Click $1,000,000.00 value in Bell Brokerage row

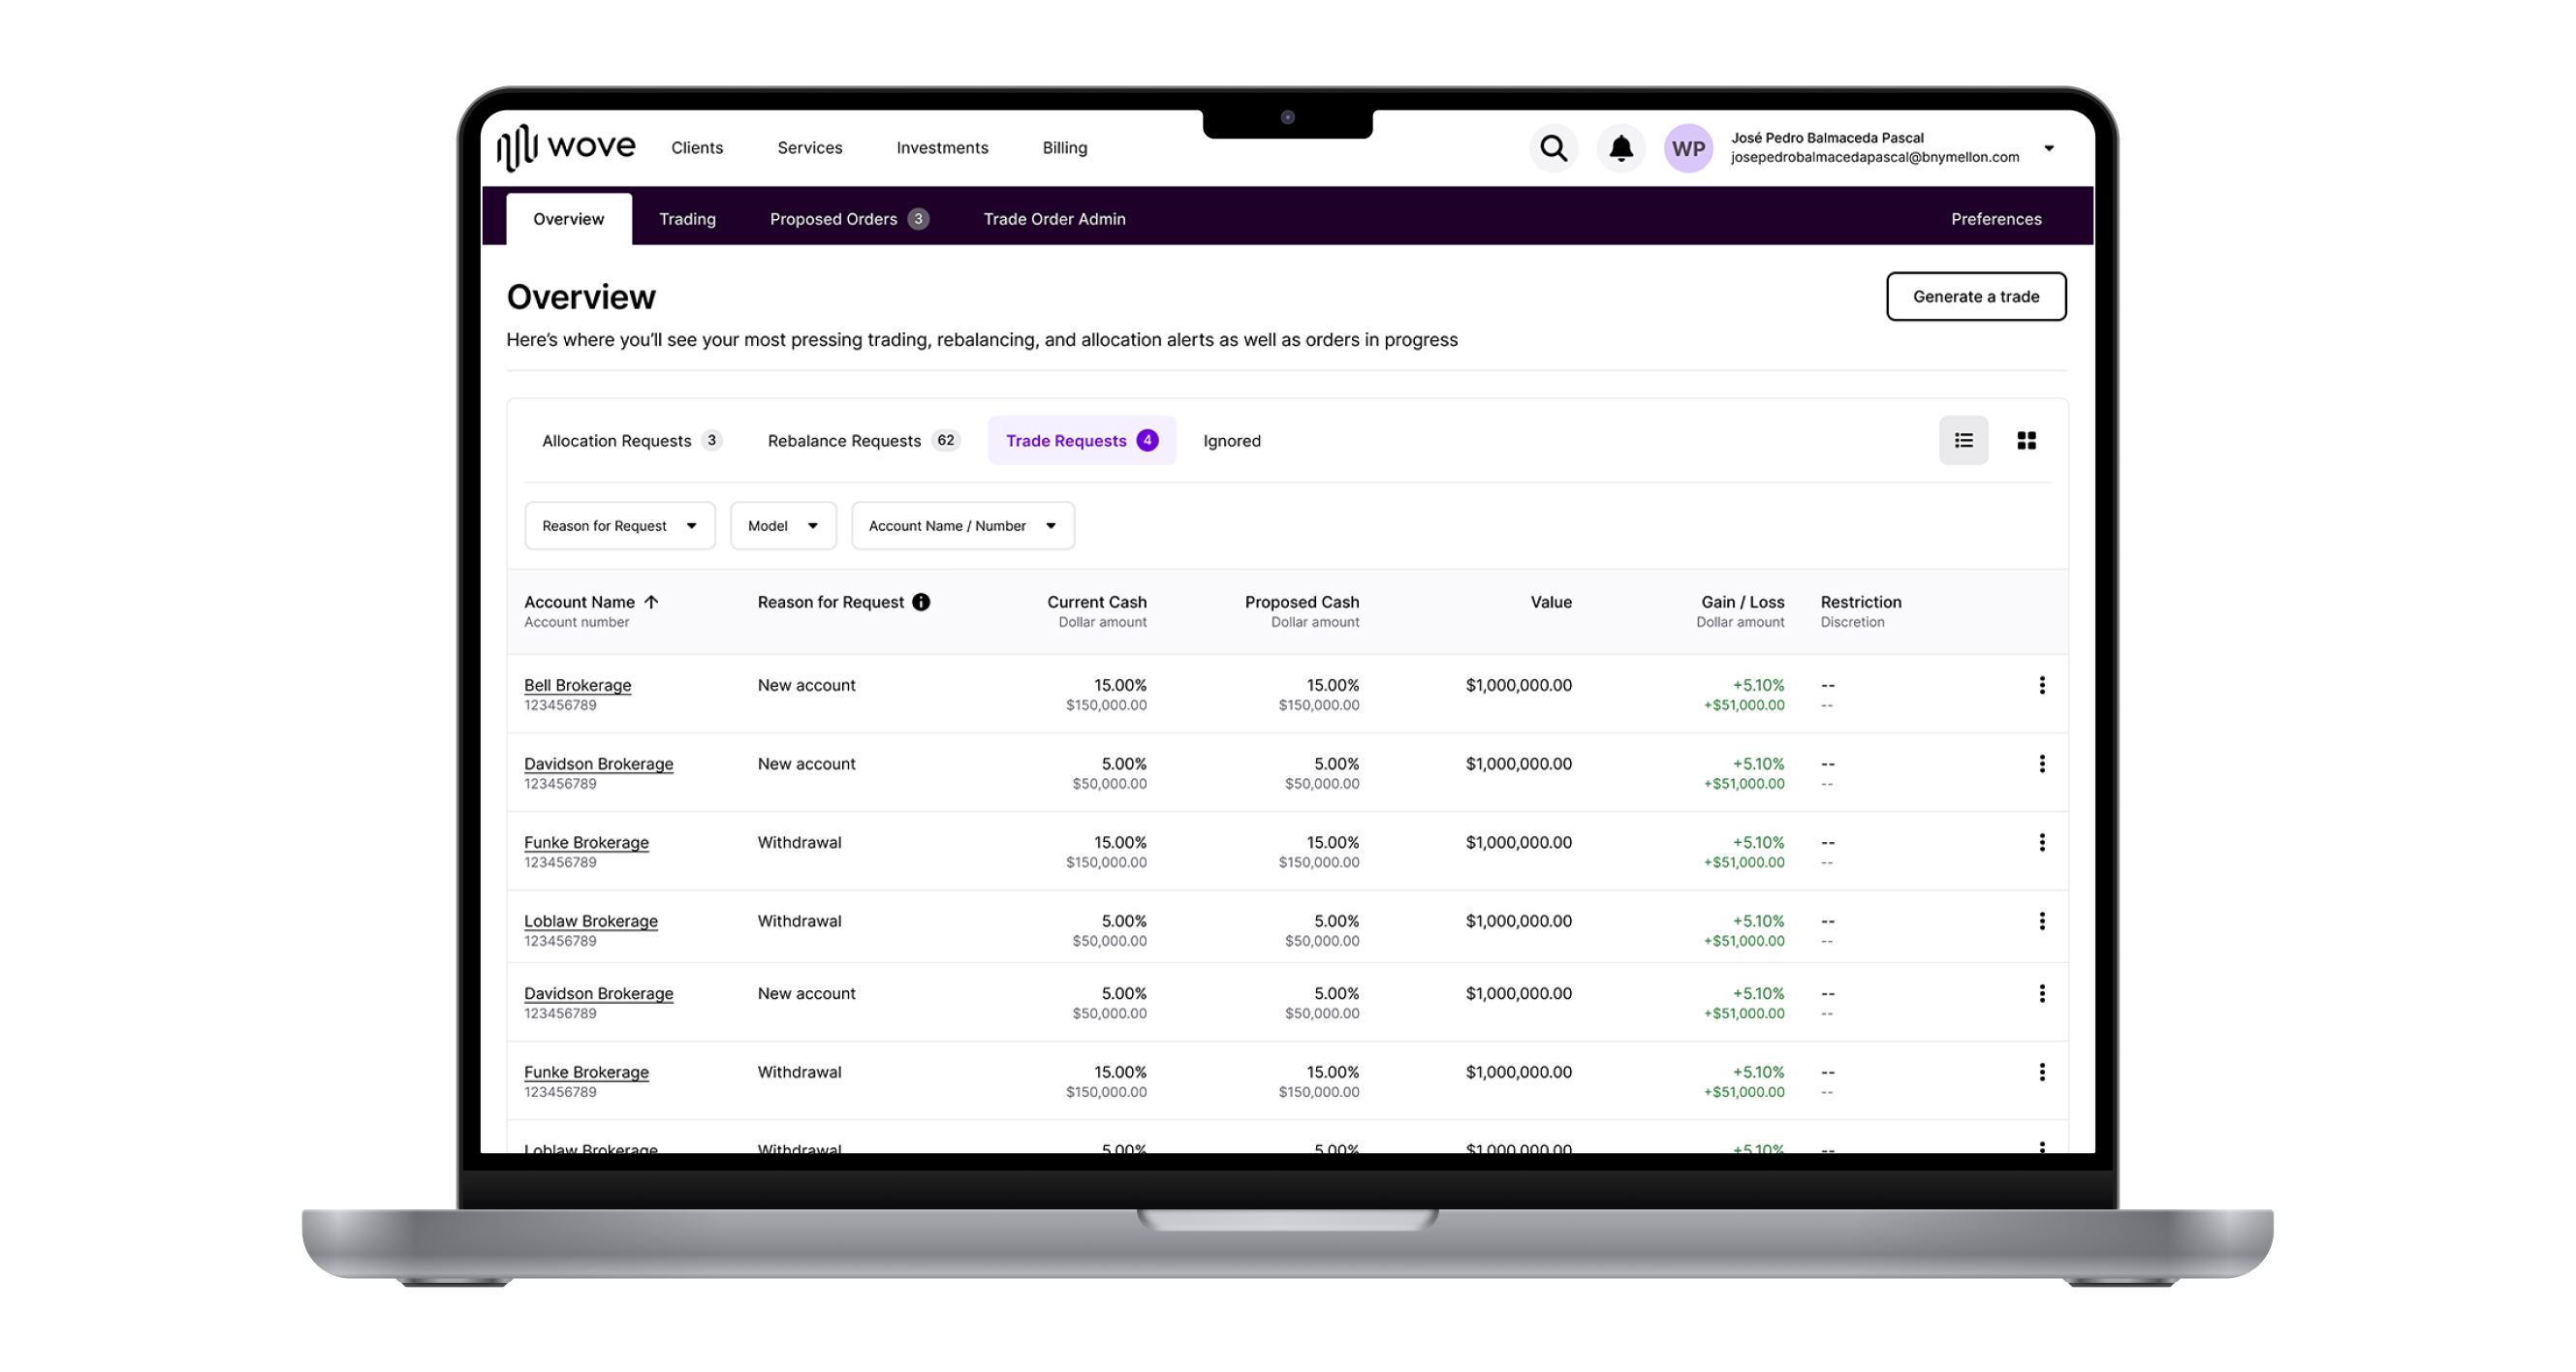pos(1519,685)
